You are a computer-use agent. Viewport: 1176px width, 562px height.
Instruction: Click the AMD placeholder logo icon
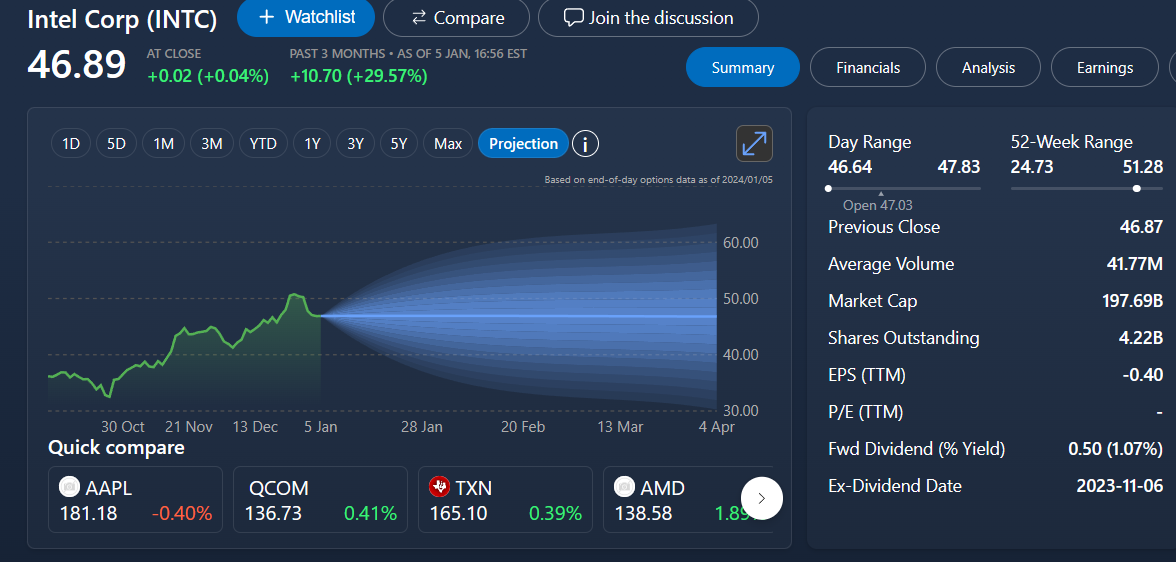(625, 487)
